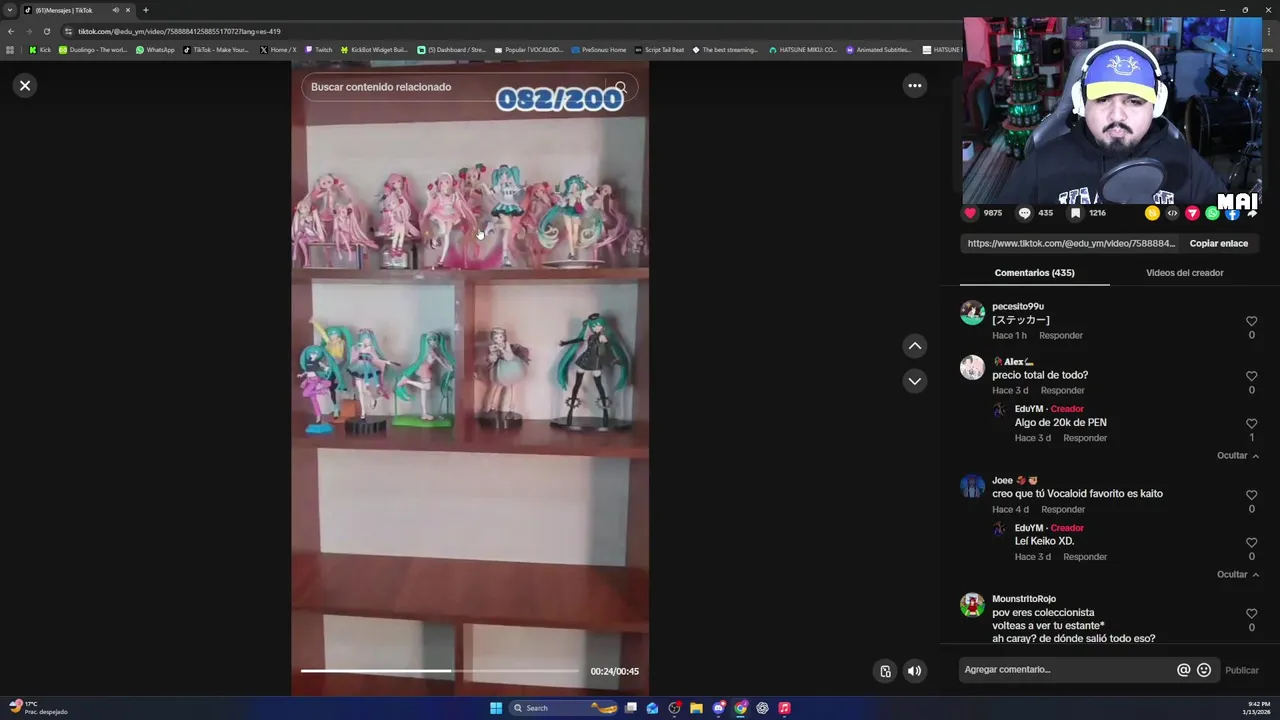
Task: Insert a mention with @ icon
Action: (x=1183, y=670)
